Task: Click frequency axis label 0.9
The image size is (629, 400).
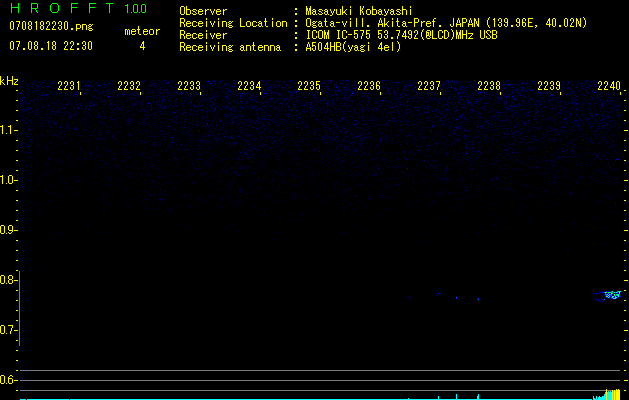Action: pyautogui.click(x=9, y=230)
